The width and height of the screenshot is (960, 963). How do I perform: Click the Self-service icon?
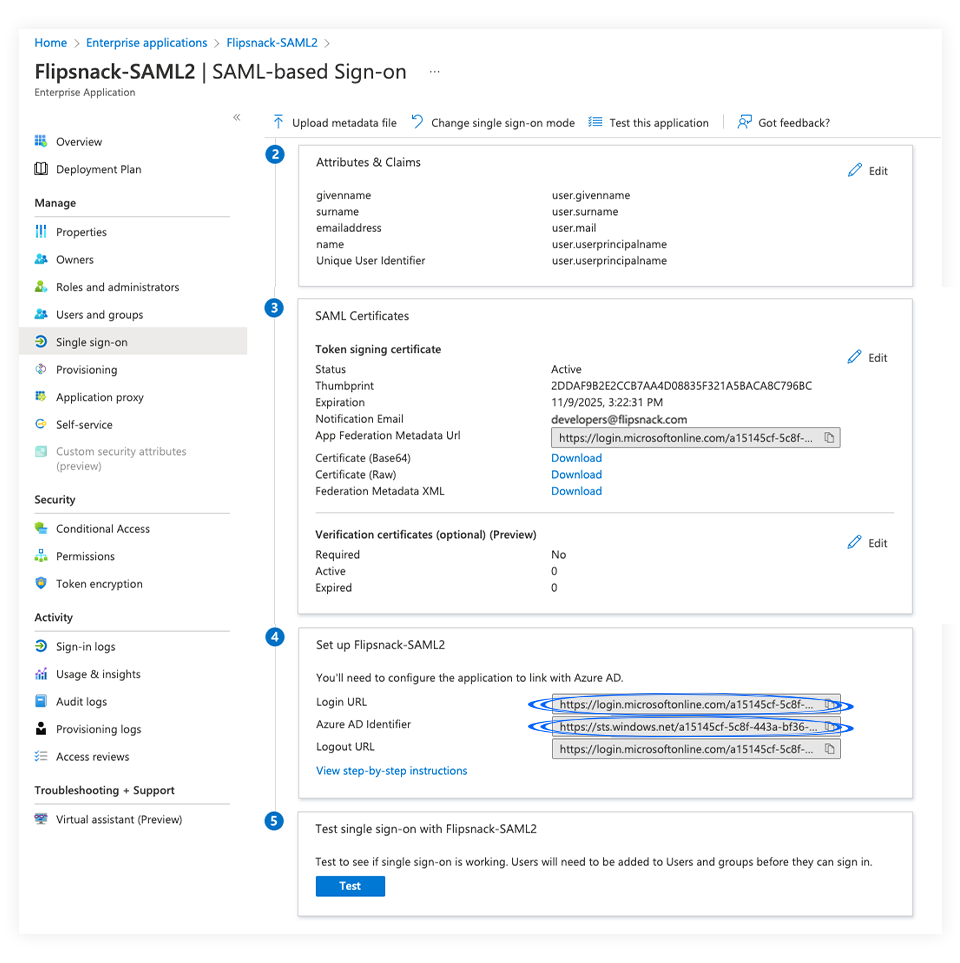[x=41, y=424]
